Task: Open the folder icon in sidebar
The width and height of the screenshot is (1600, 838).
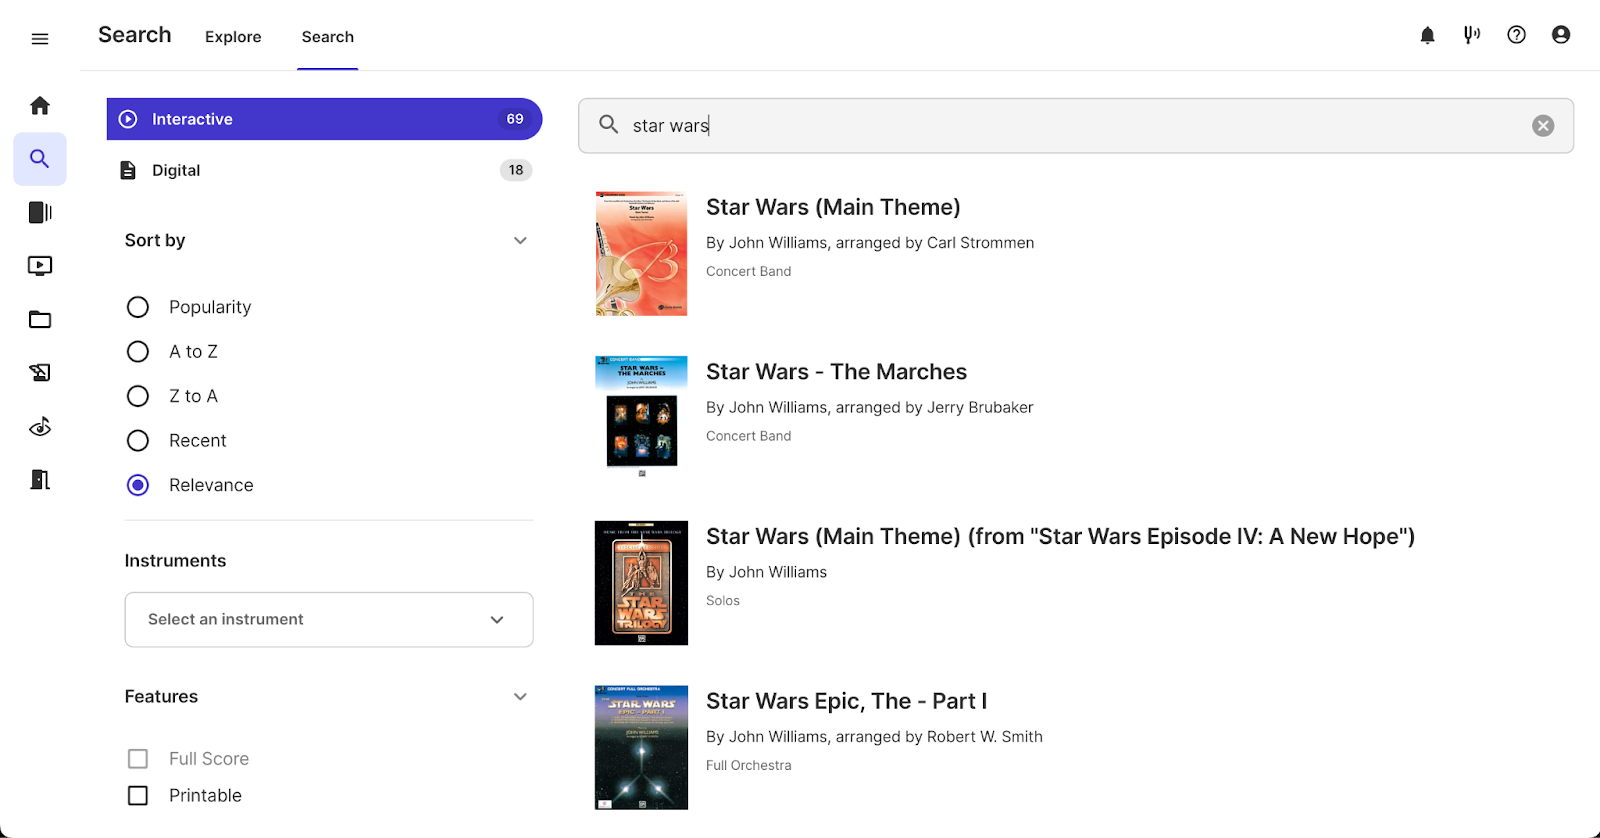Action: pos(40,320)
